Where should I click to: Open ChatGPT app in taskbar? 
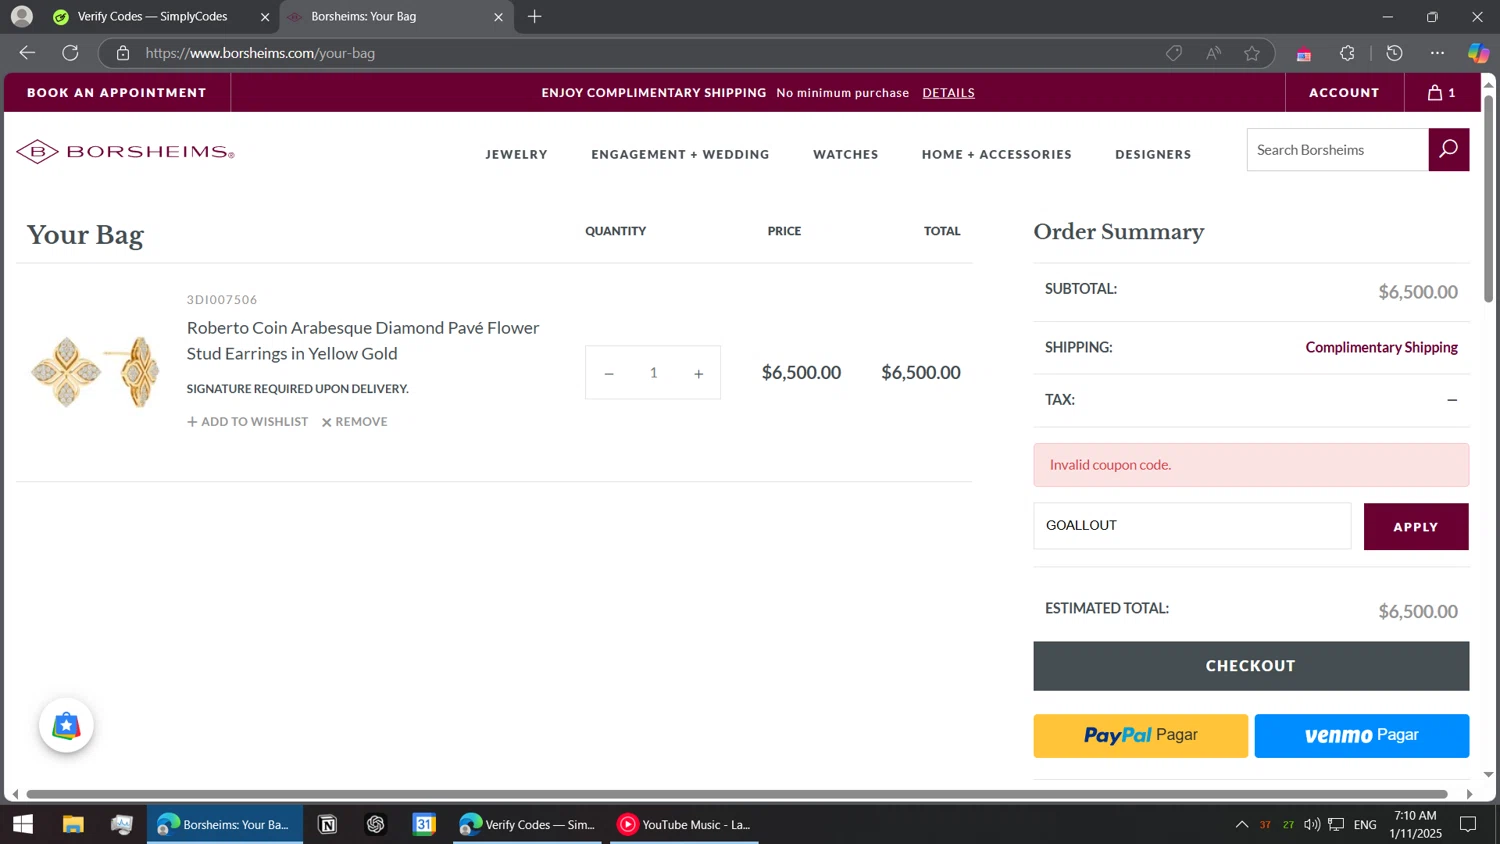pos(376,824)
